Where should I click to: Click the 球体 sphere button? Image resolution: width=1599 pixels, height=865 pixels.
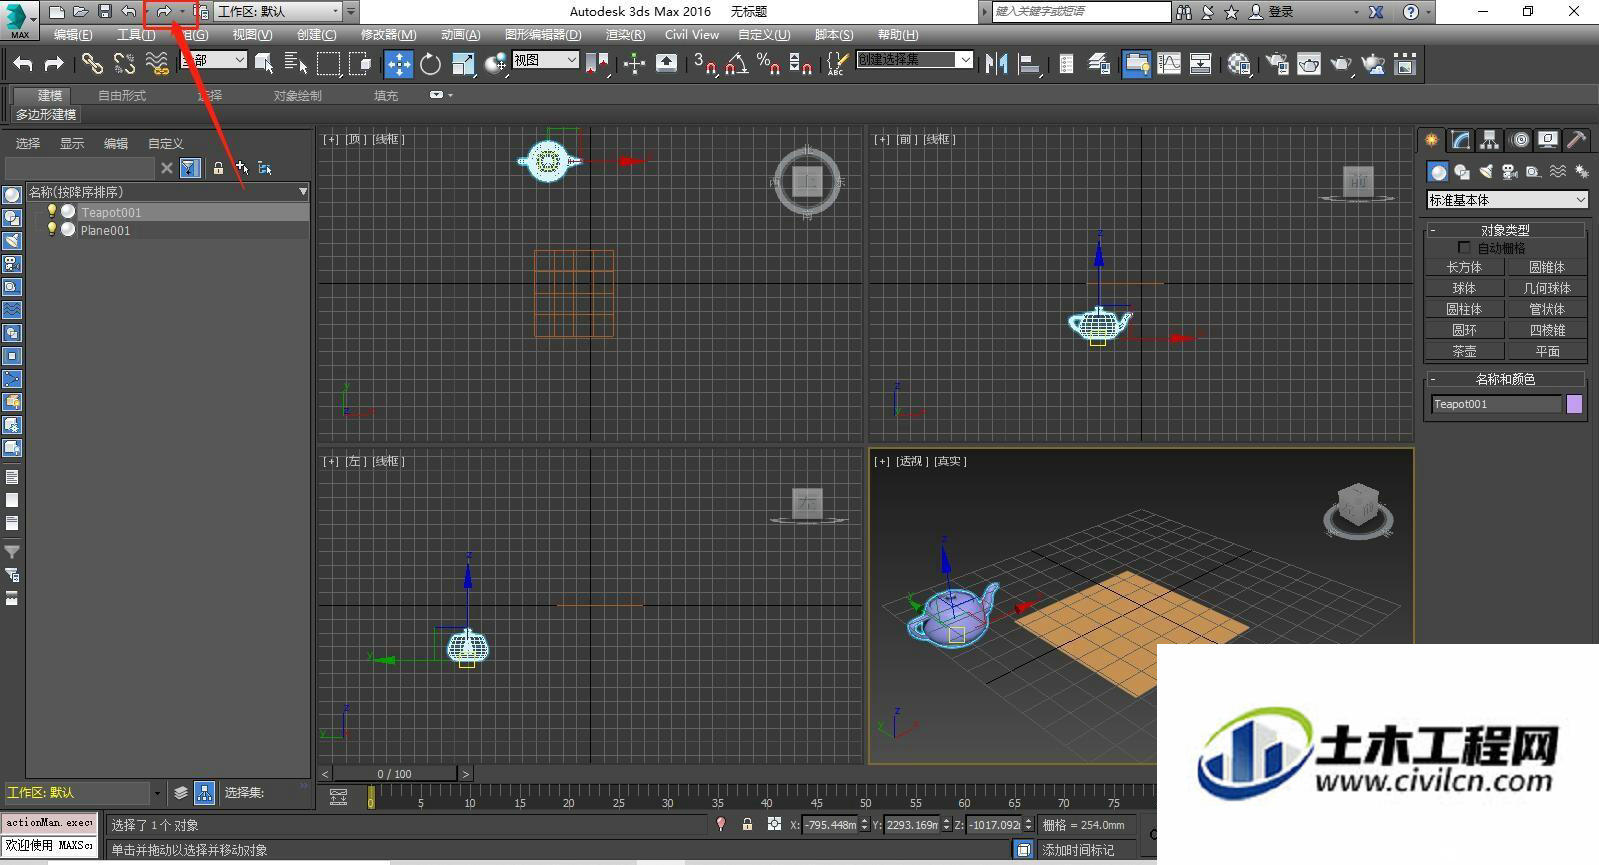tap(1464, 288)
